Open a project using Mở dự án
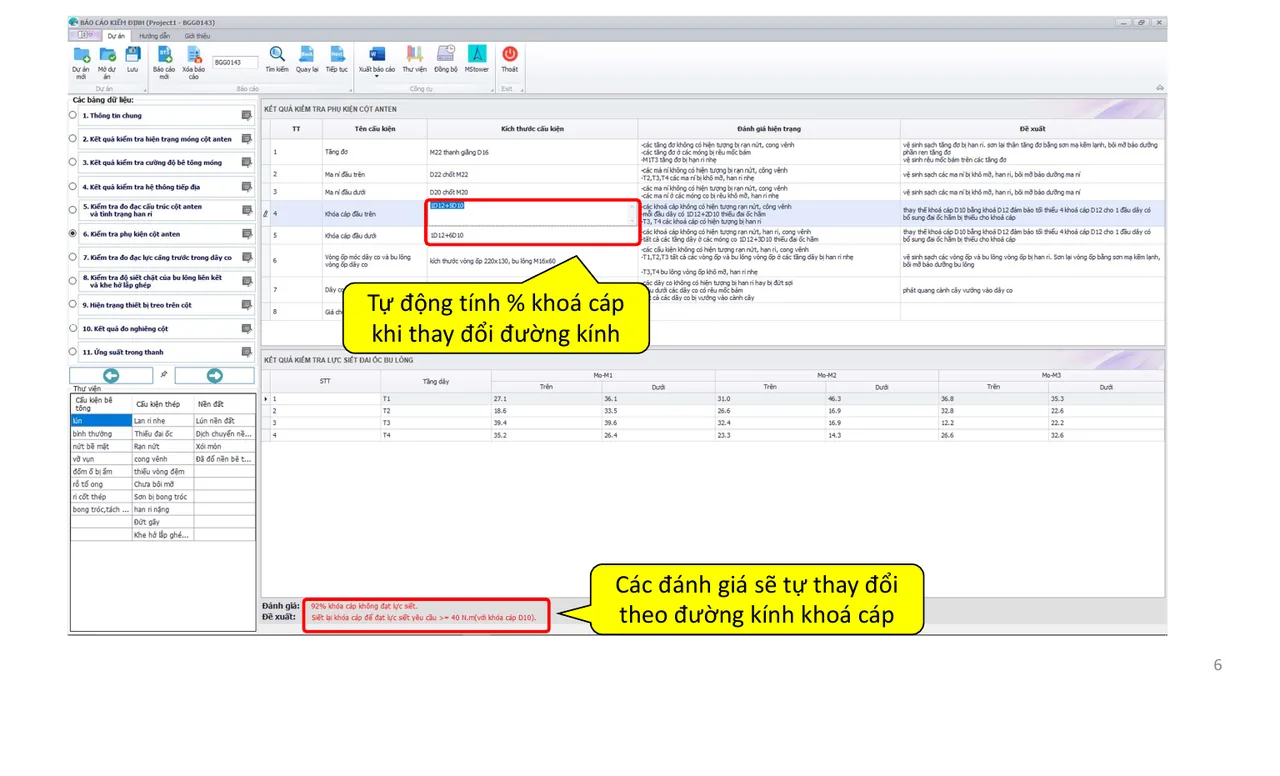The height and width of the screenshot is (776, 1280). [106, 61]
